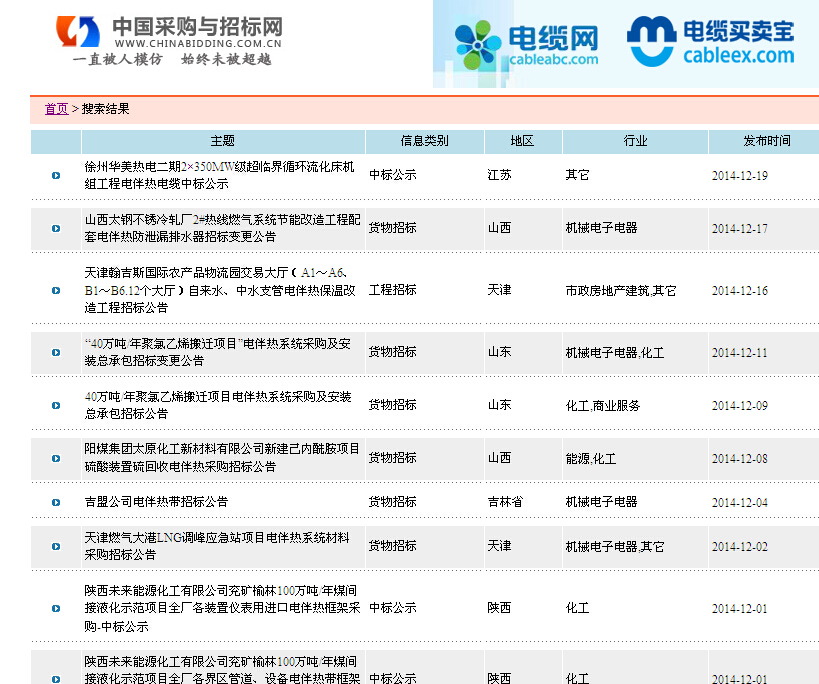Image resolution: width=819 pixels, height=684 pixels.
Task: Click the blue arrow beside 吉盟公司 row
Action: (55, 501)
